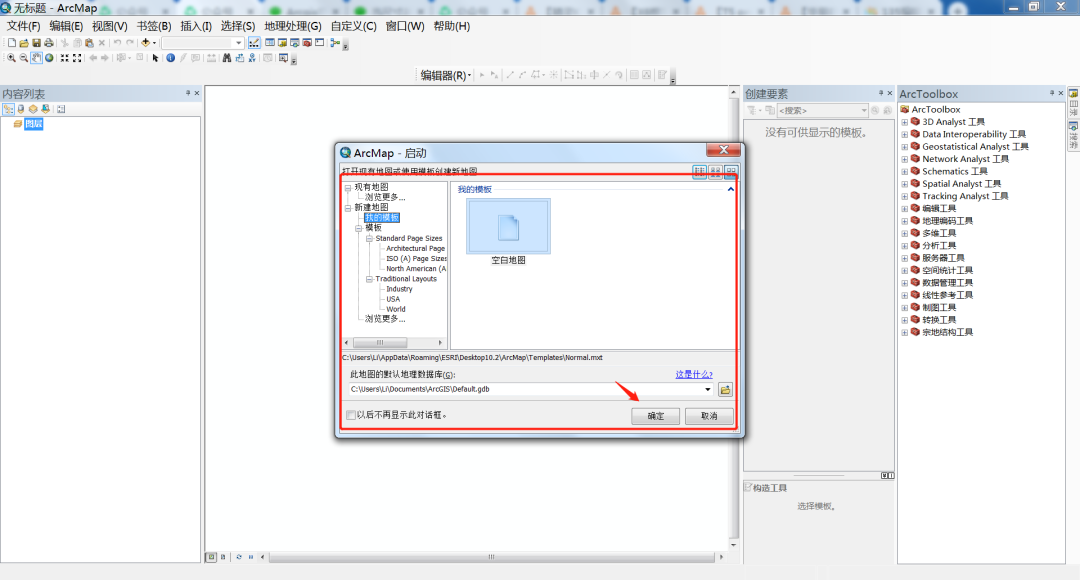Screen dimensions: 1080x580
Task: Click the Save map toolbar icon
Action: click(x=37, y=43)
